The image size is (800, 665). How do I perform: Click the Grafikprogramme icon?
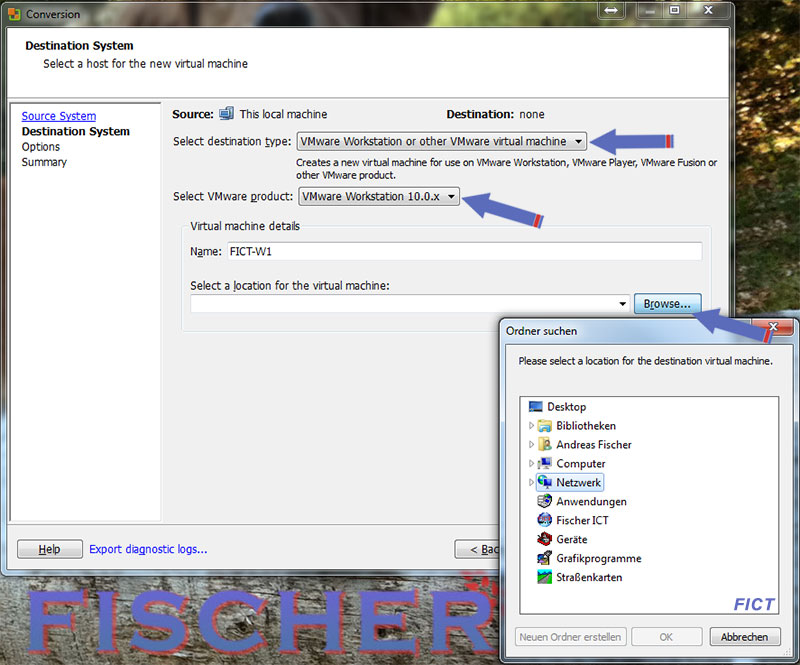point(545,558)
